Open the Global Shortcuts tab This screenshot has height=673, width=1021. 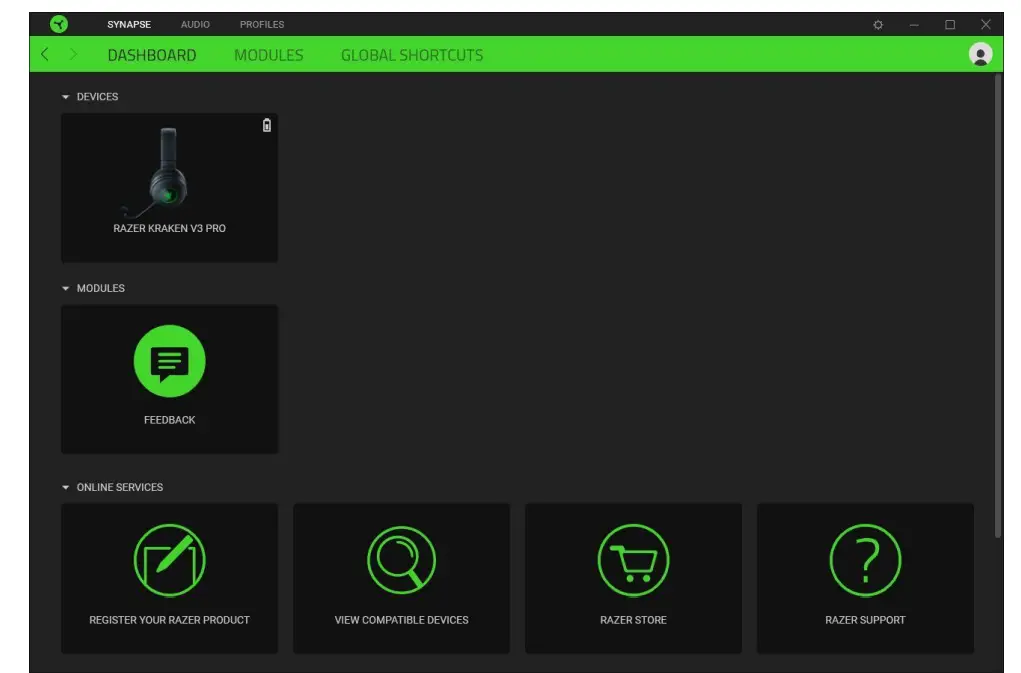tap(412, 55)
